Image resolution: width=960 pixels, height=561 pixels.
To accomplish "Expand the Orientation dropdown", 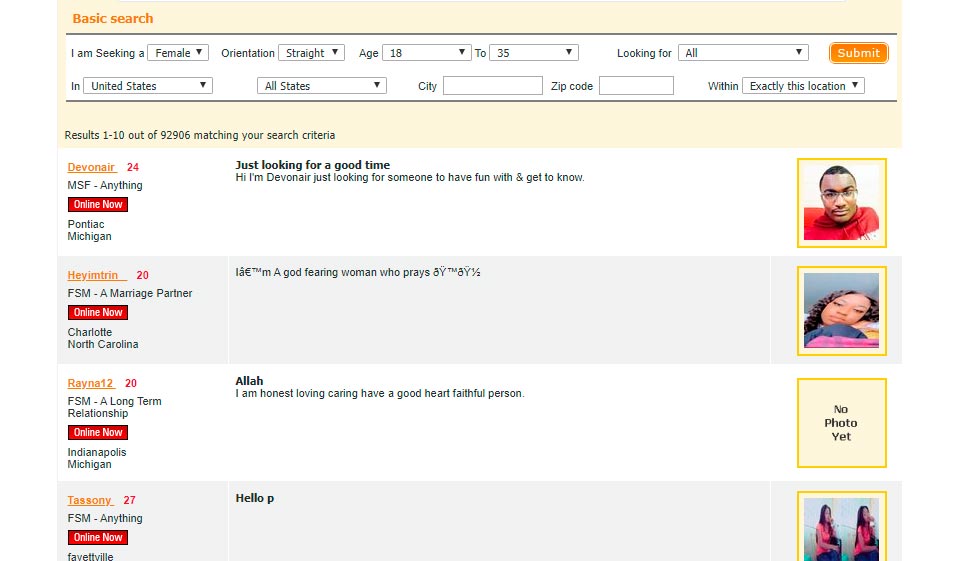I will click(x=311, y=53).
